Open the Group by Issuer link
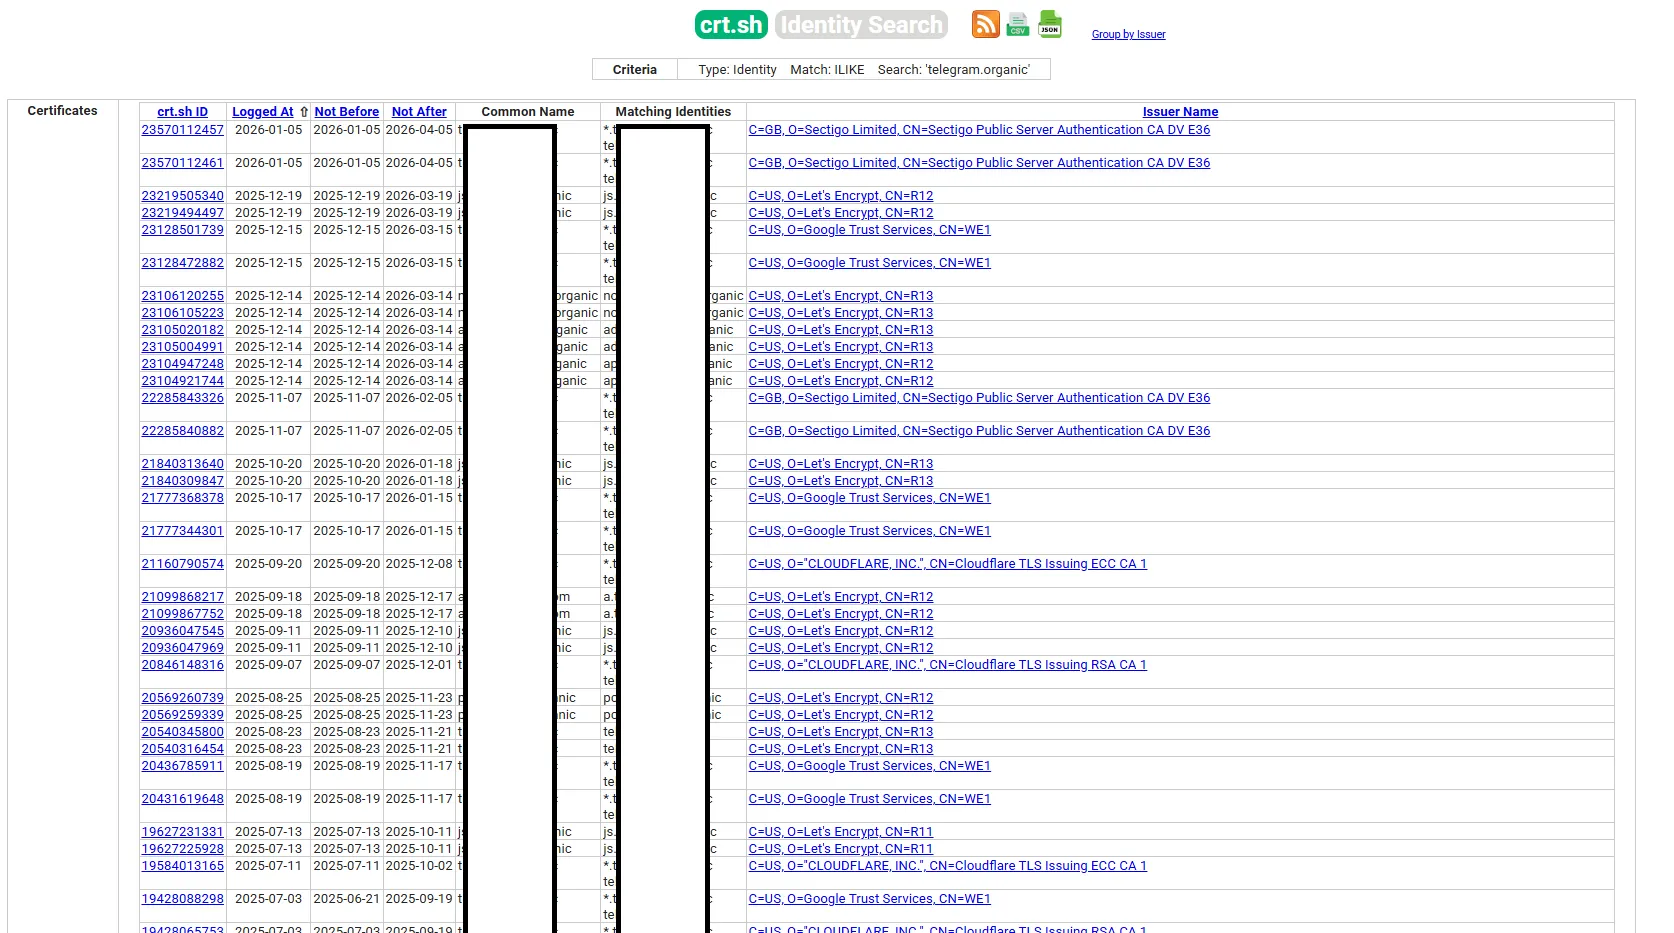Viewport: 1674px width, 933px height. tap(1128, 34)
